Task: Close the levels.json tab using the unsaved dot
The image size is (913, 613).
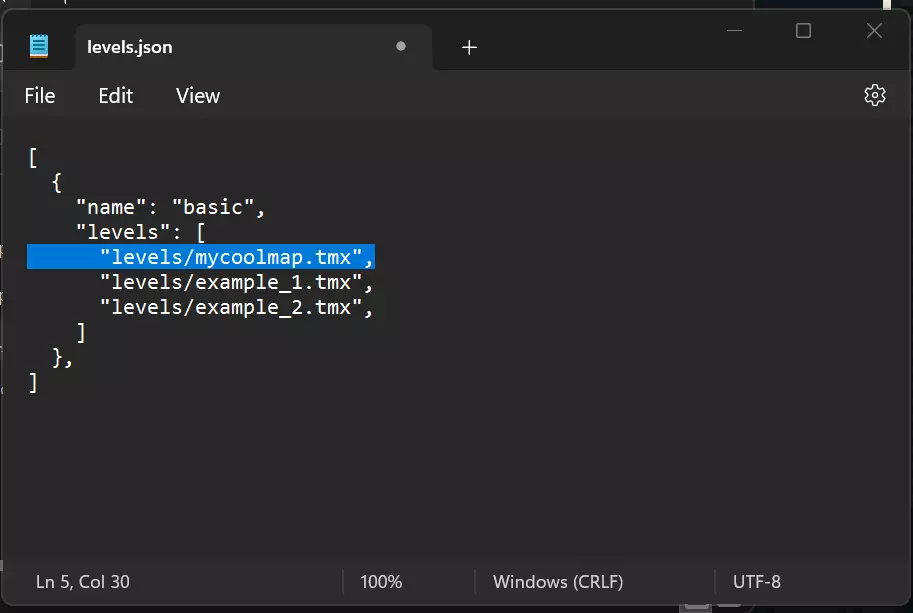Action: 401,46
